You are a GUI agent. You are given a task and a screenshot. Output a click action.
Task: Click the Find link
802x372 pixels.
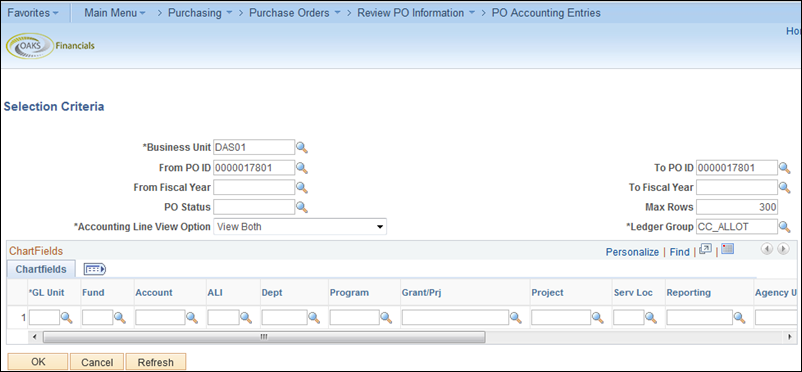click(679, 252)
